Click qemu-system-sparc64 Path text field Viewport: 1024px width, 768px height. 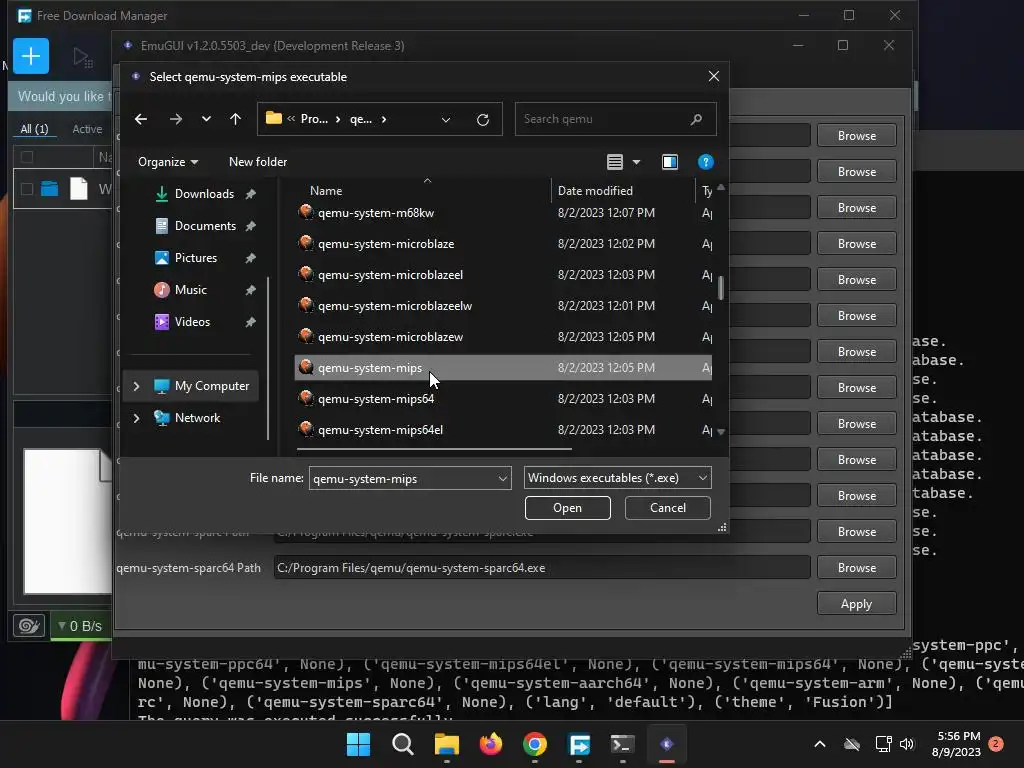541,568
